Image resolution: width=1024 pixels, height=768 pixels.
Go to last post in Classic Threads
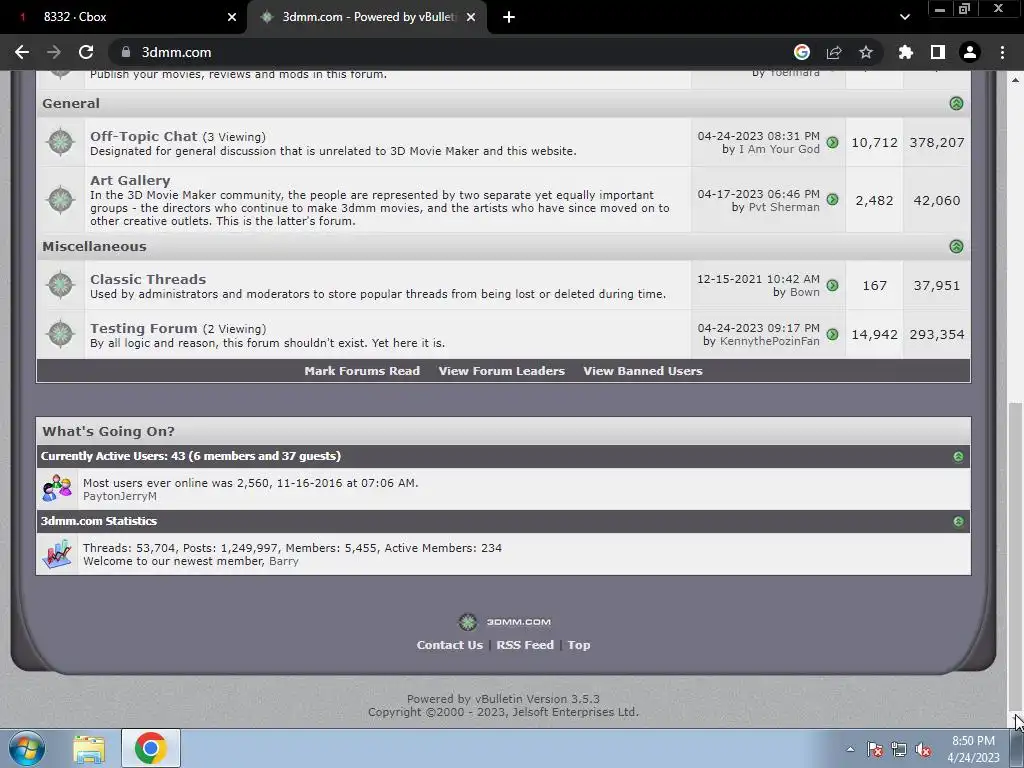pyautogui.click(x=832, y=285)
